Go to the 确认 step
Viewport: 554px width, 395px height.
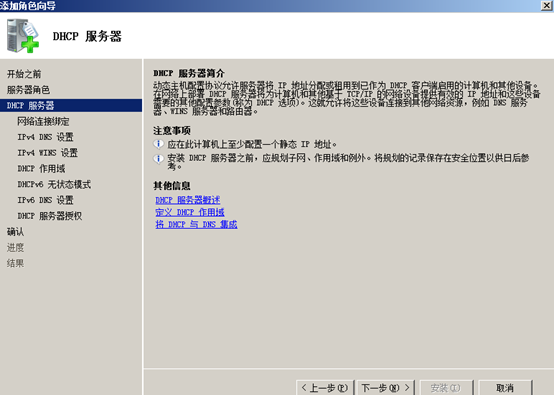point(16,232)
